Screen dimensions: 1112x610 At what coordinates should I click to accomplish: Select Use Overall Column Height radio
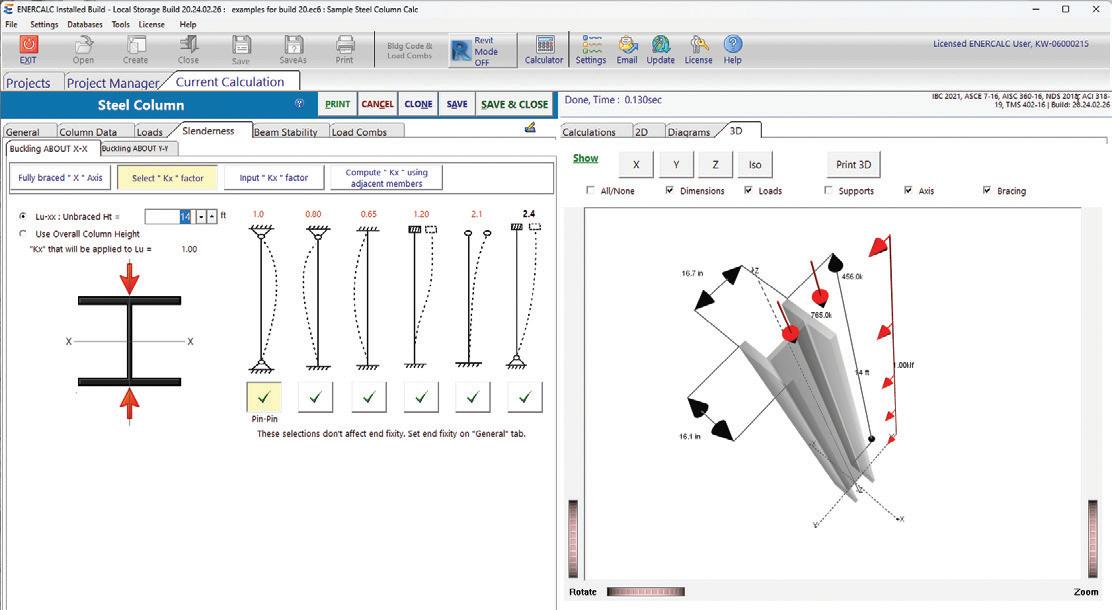23,233
